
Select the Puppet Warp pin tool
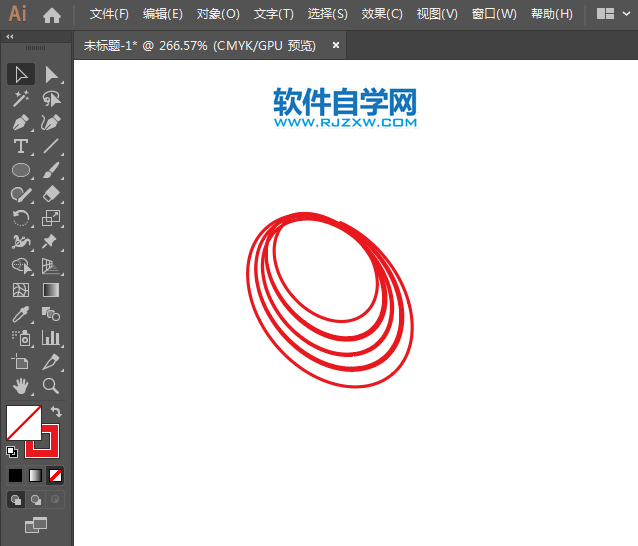coord(51,242)
